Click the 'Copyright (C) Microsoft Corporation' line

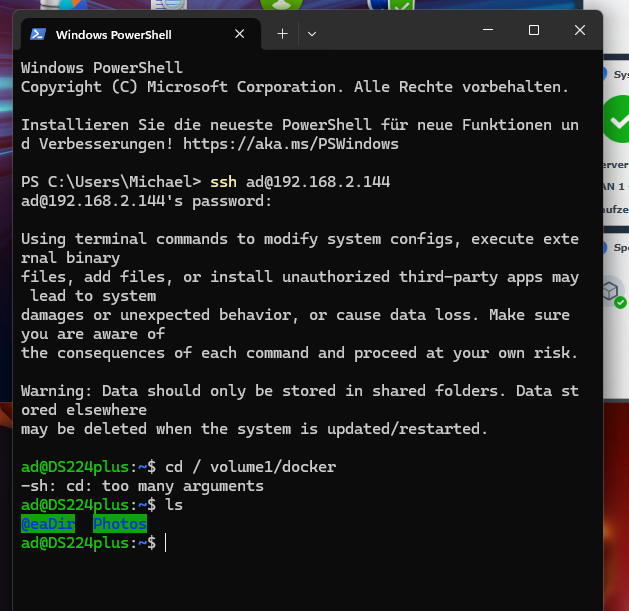(x=295, y=87)
